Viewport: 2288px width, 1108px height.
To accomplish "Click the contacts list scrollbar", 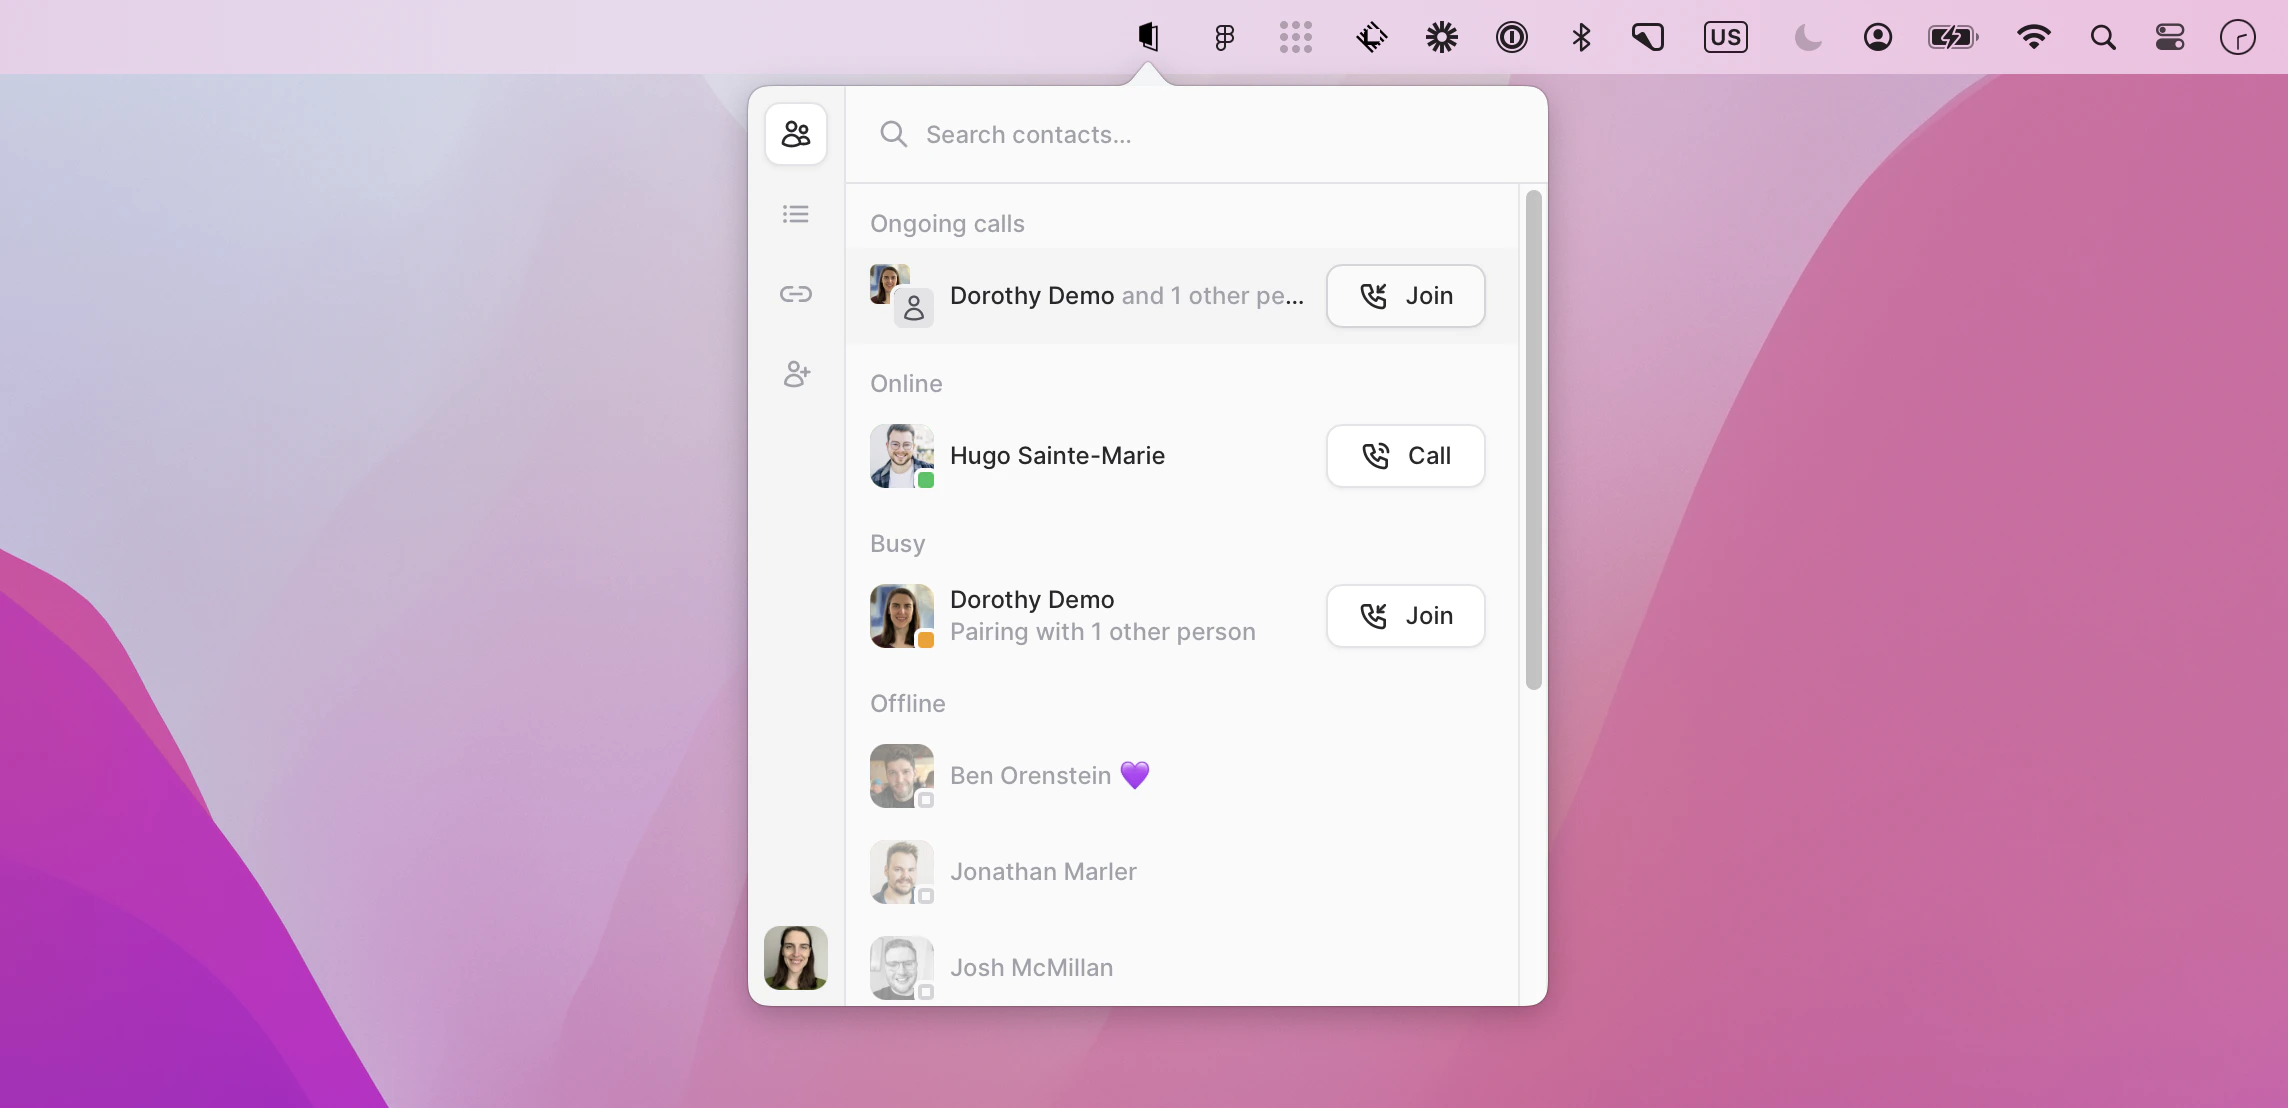I will (1533, 440).
